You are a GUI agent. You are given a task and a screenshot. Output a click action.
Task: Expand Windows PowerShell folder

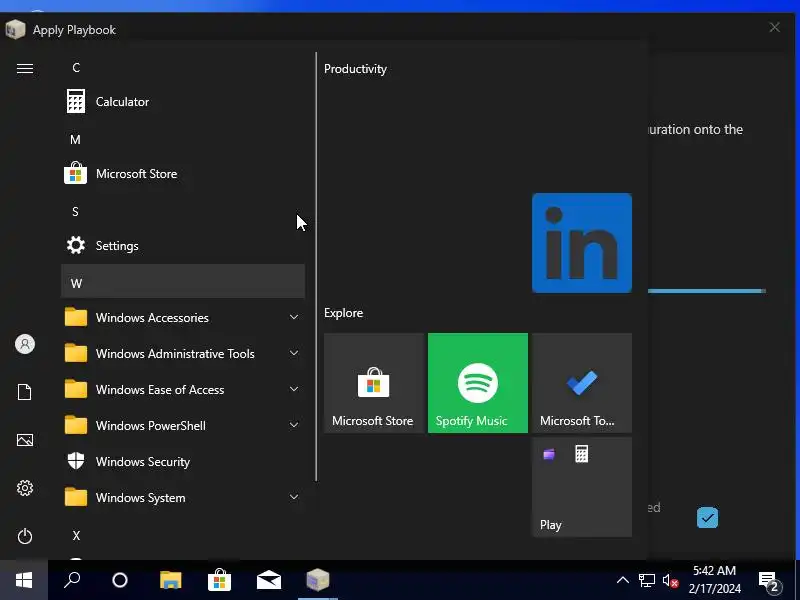tap(183, 426)
